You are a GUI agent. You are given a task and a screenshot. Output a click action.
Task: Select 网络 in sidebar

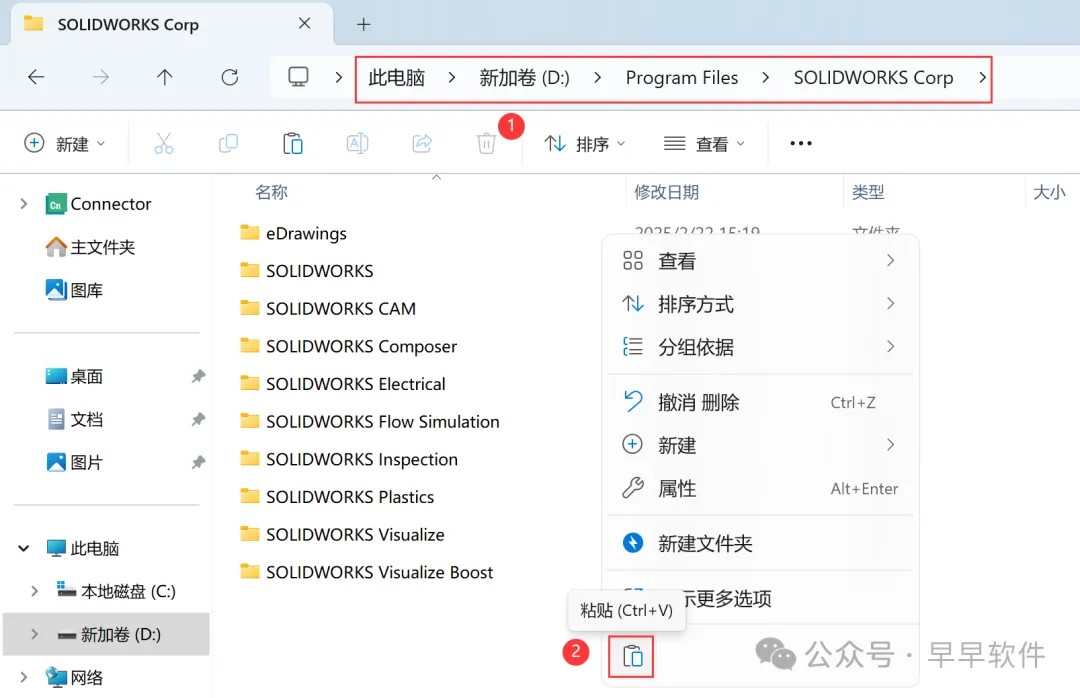click(74, 677)
